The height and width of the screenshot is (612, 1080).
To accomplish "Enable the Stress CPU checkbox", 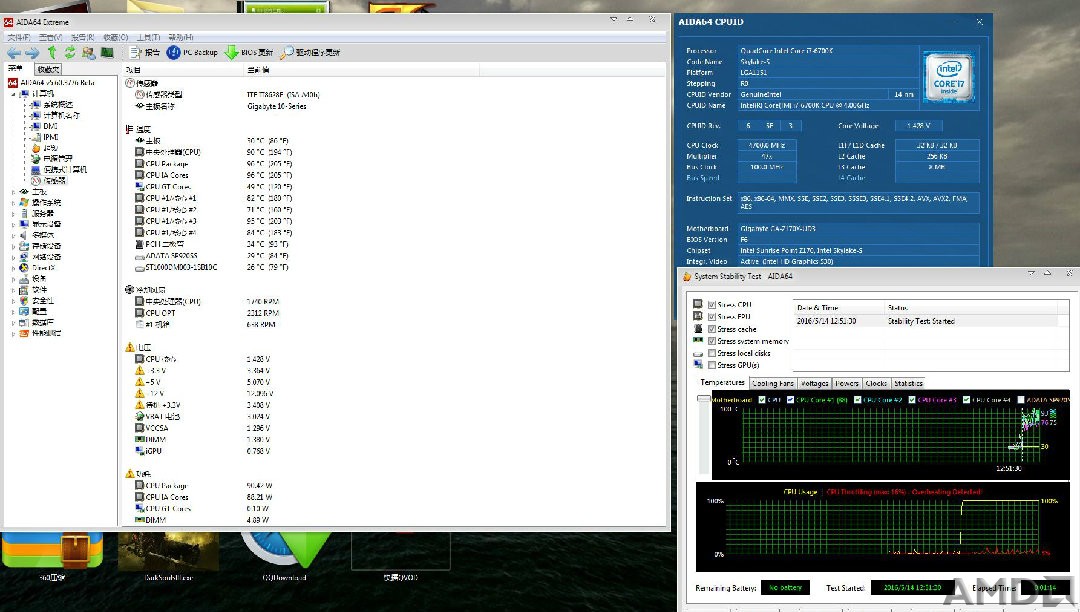I will pyautogui.click(x=712, y=304).
